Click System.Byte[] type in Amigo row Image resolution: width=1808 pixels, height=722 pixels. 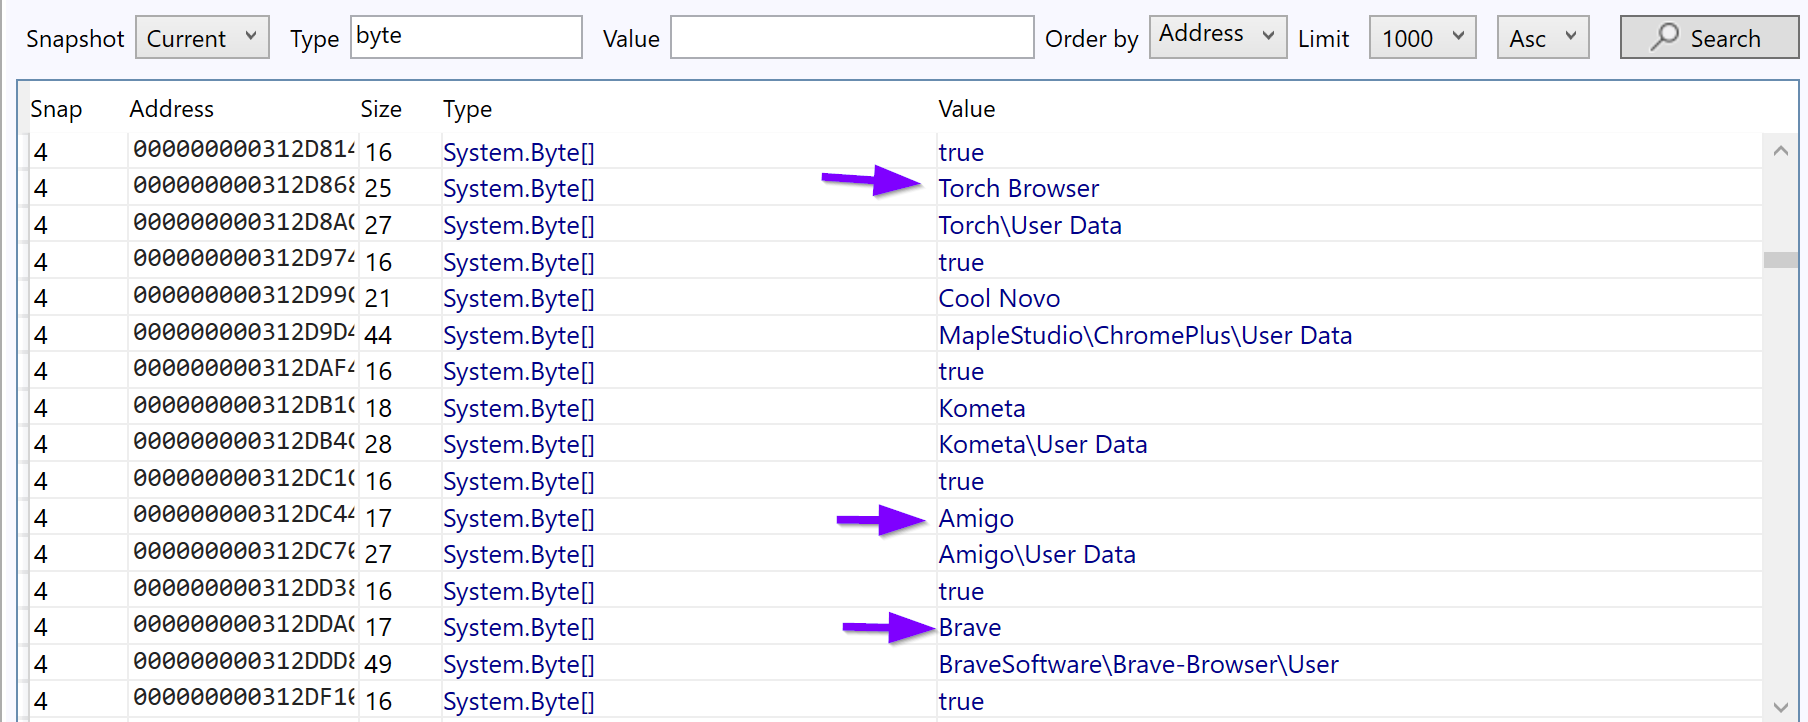point(518,518)
